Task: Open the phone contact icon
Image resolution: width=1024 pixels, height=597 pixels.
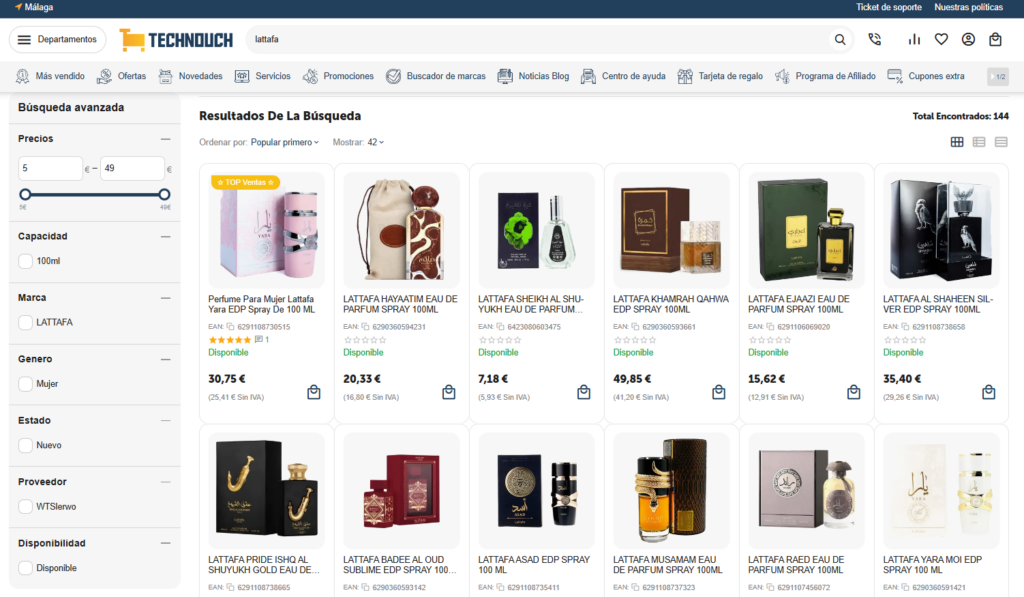Action: (x=874, y=39)
